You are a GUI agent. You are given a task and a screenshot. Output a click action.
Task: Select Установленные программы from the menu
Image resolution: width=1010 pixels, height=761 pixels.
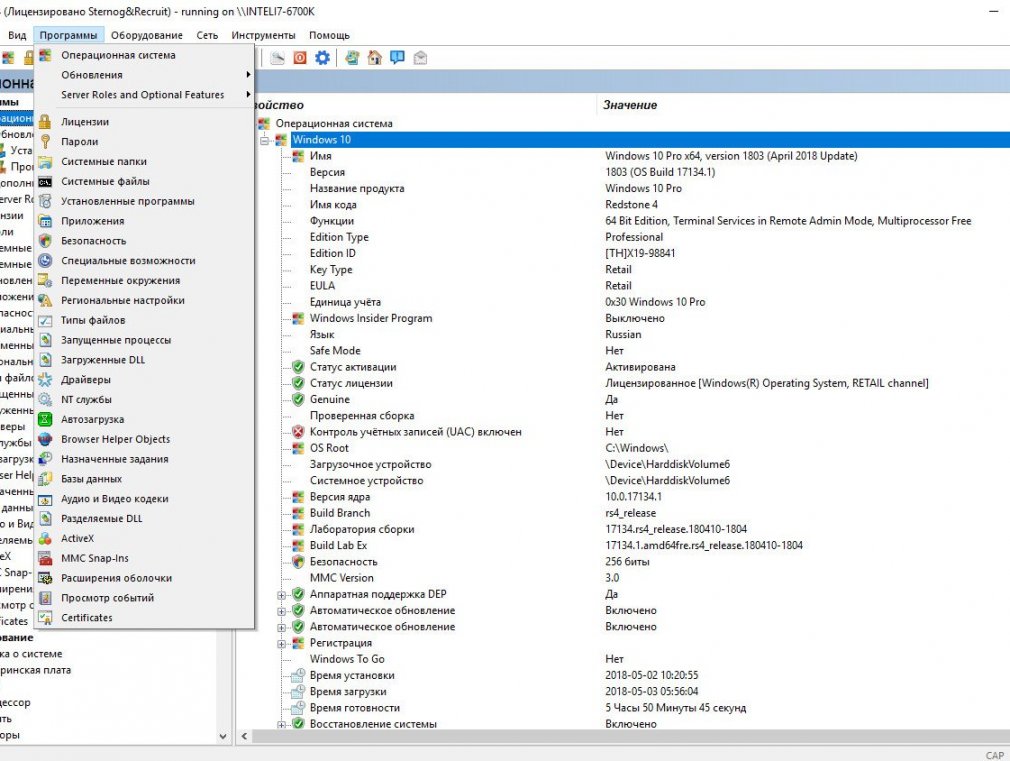144,202
